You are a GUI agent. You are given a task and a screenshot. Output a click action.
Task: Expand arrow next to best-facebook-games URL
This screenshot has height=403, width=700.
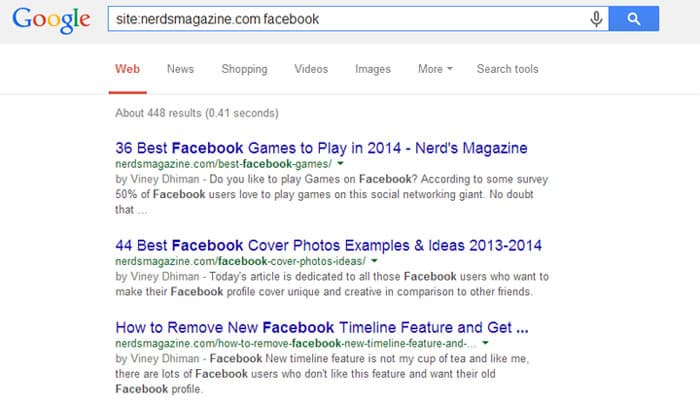pos(341,163)
